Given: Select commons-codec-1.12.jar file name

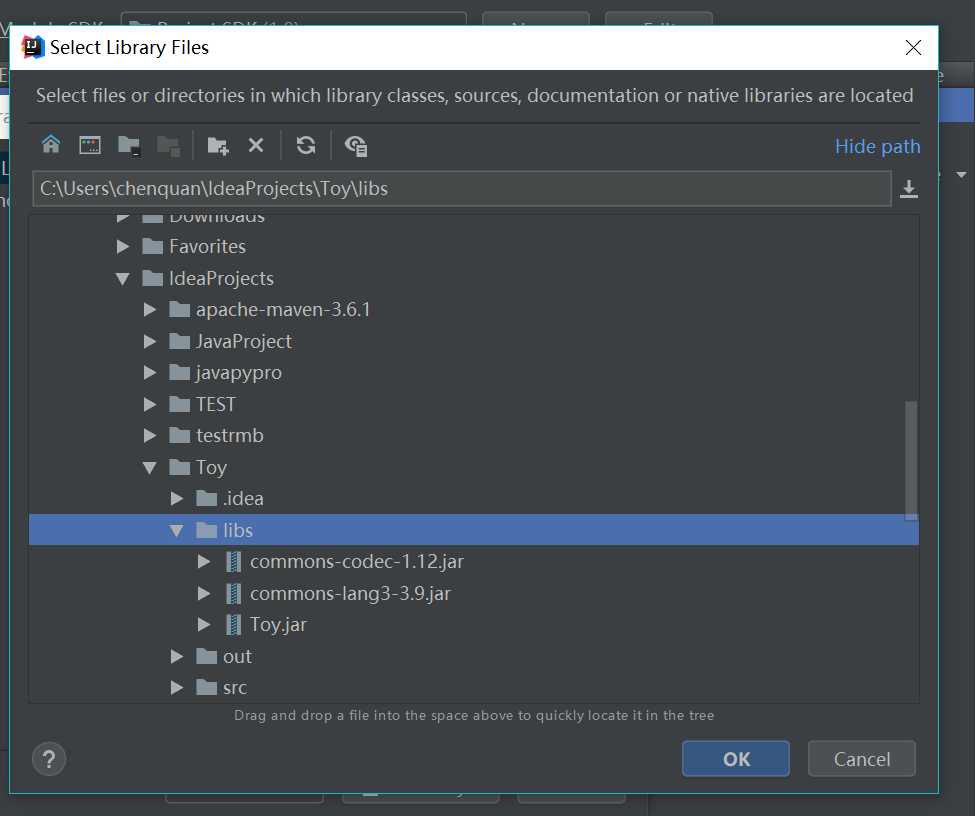Looking at the screenshot, I should (357, 562).
